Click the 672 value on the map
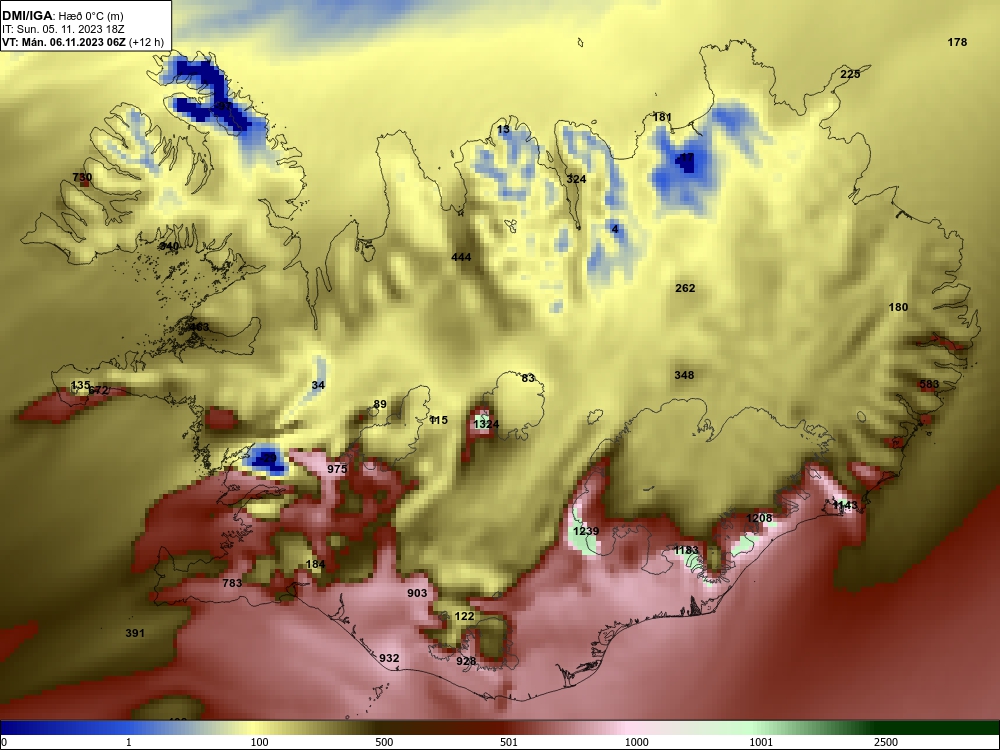1000x750 pixels. [99, 390]
